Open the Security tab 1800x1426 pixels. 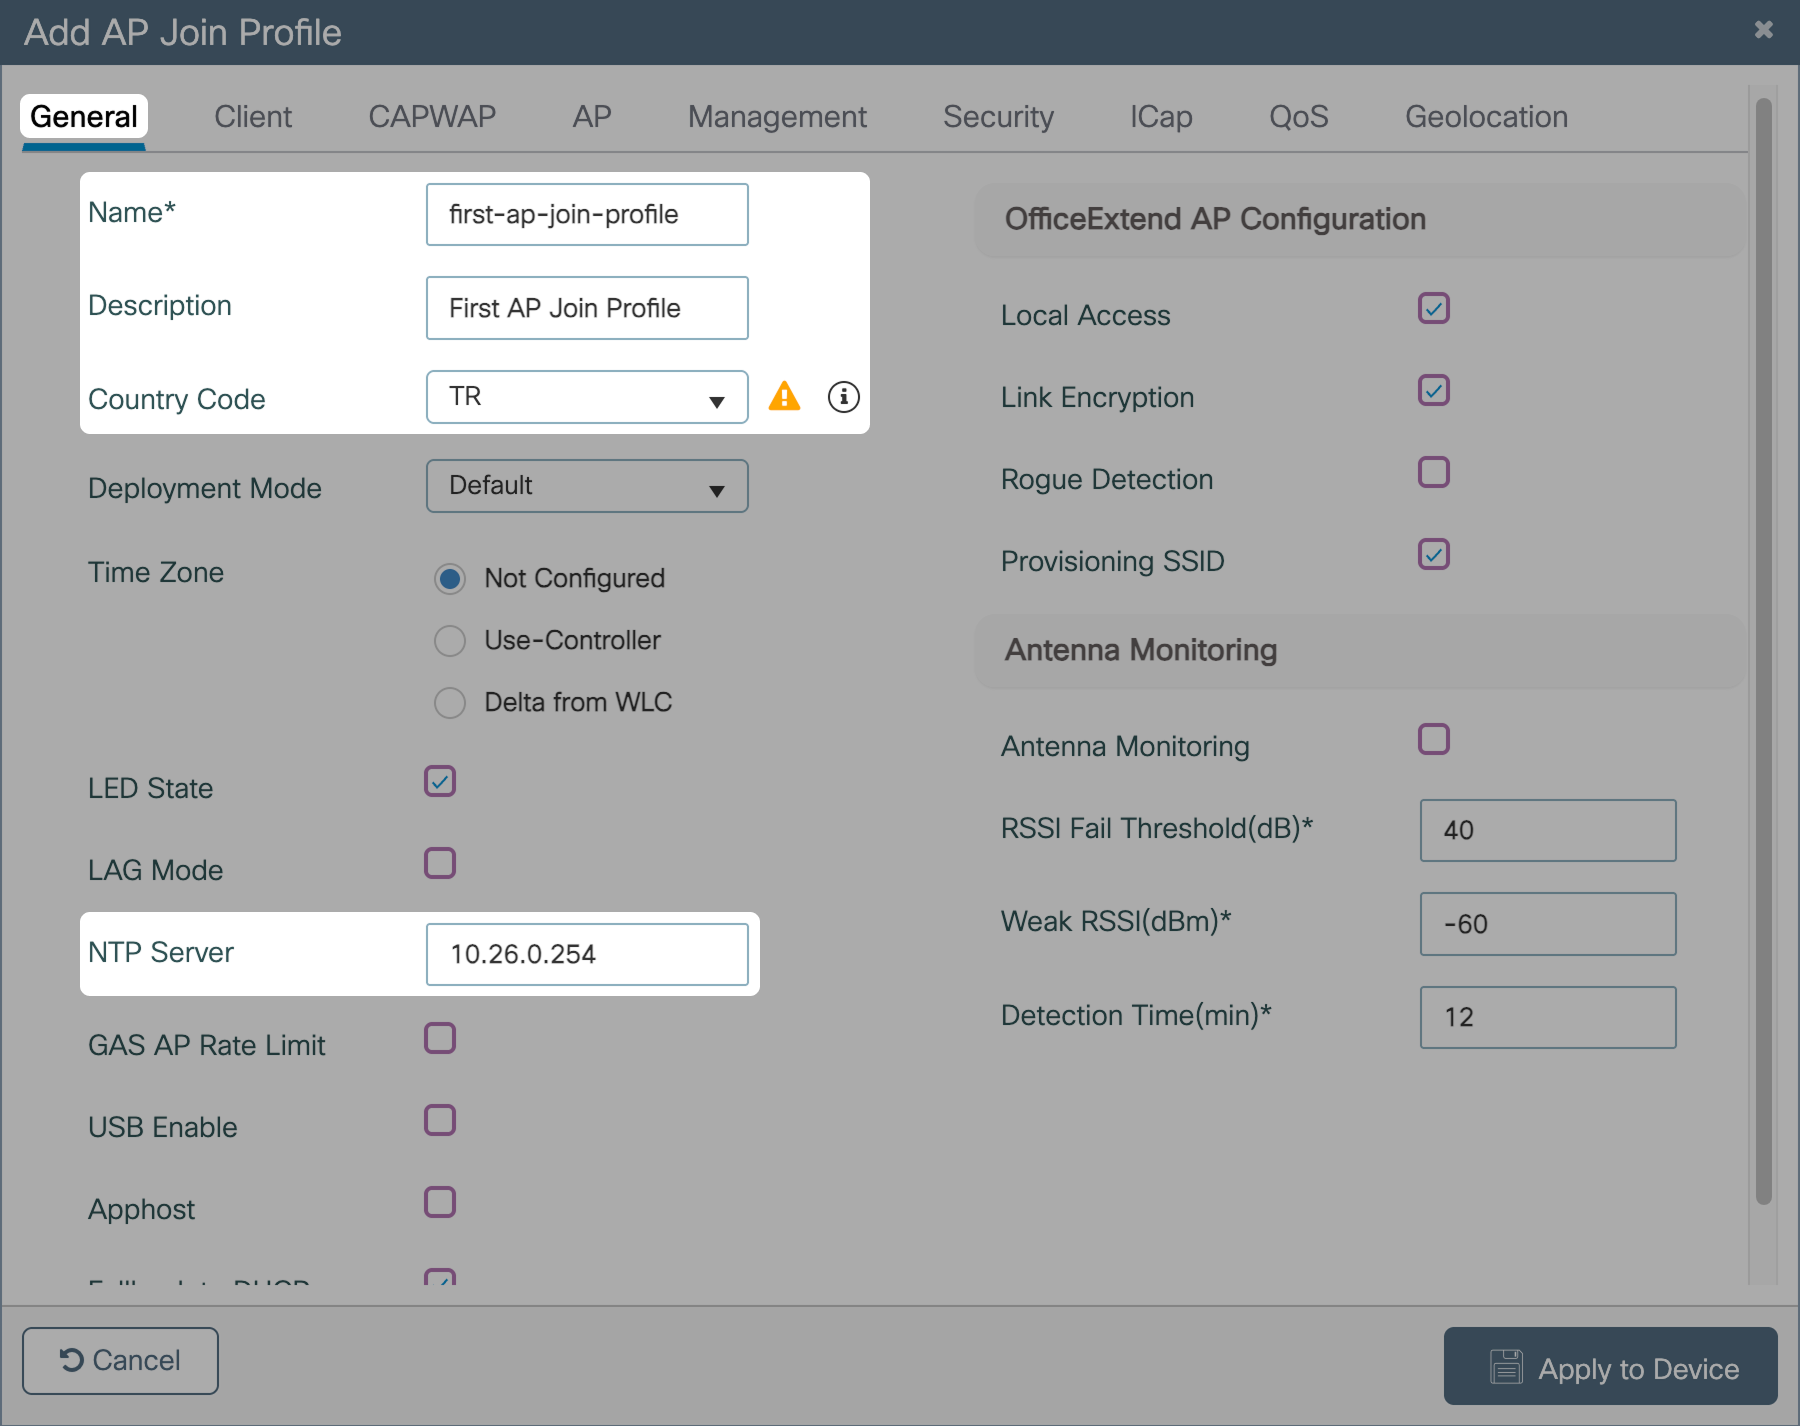click(x=998, y=117)
